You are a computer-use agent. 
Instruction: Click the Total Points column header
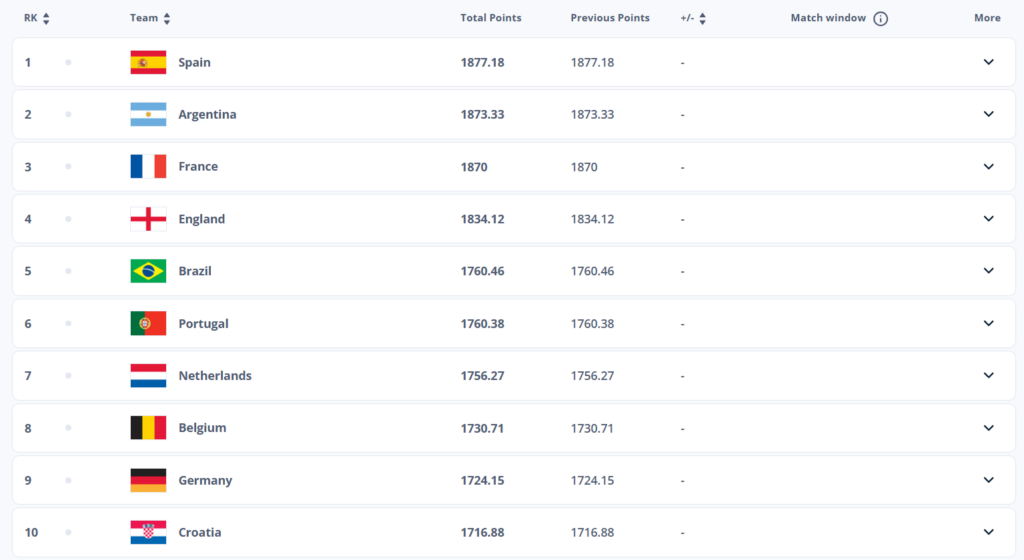coord(490,18)
